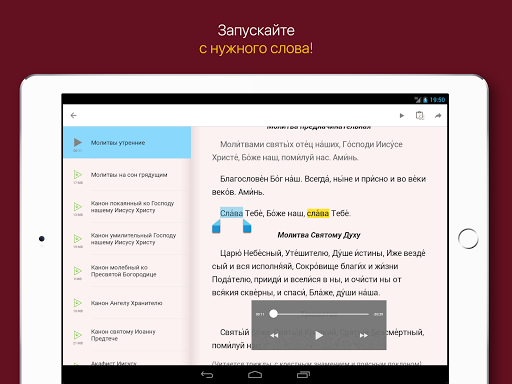Open the bookmark icon in toolbar

click(420, 115)
